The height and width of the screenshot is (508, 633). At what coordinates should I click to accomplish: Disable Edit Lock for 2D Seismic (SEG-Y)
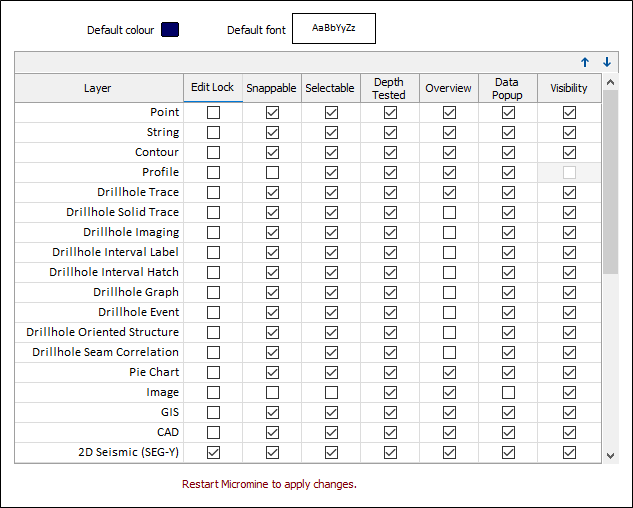tap(213, 452)
